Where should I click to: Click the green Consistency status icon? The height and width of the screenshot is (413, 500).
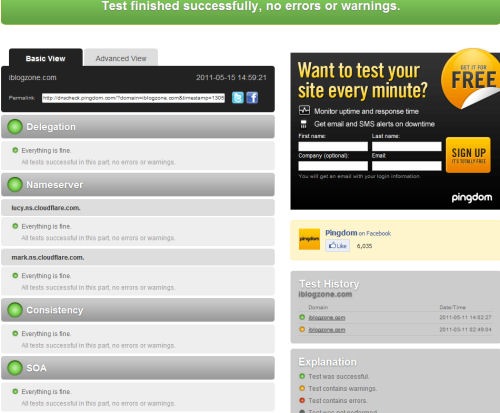[15, 310]
